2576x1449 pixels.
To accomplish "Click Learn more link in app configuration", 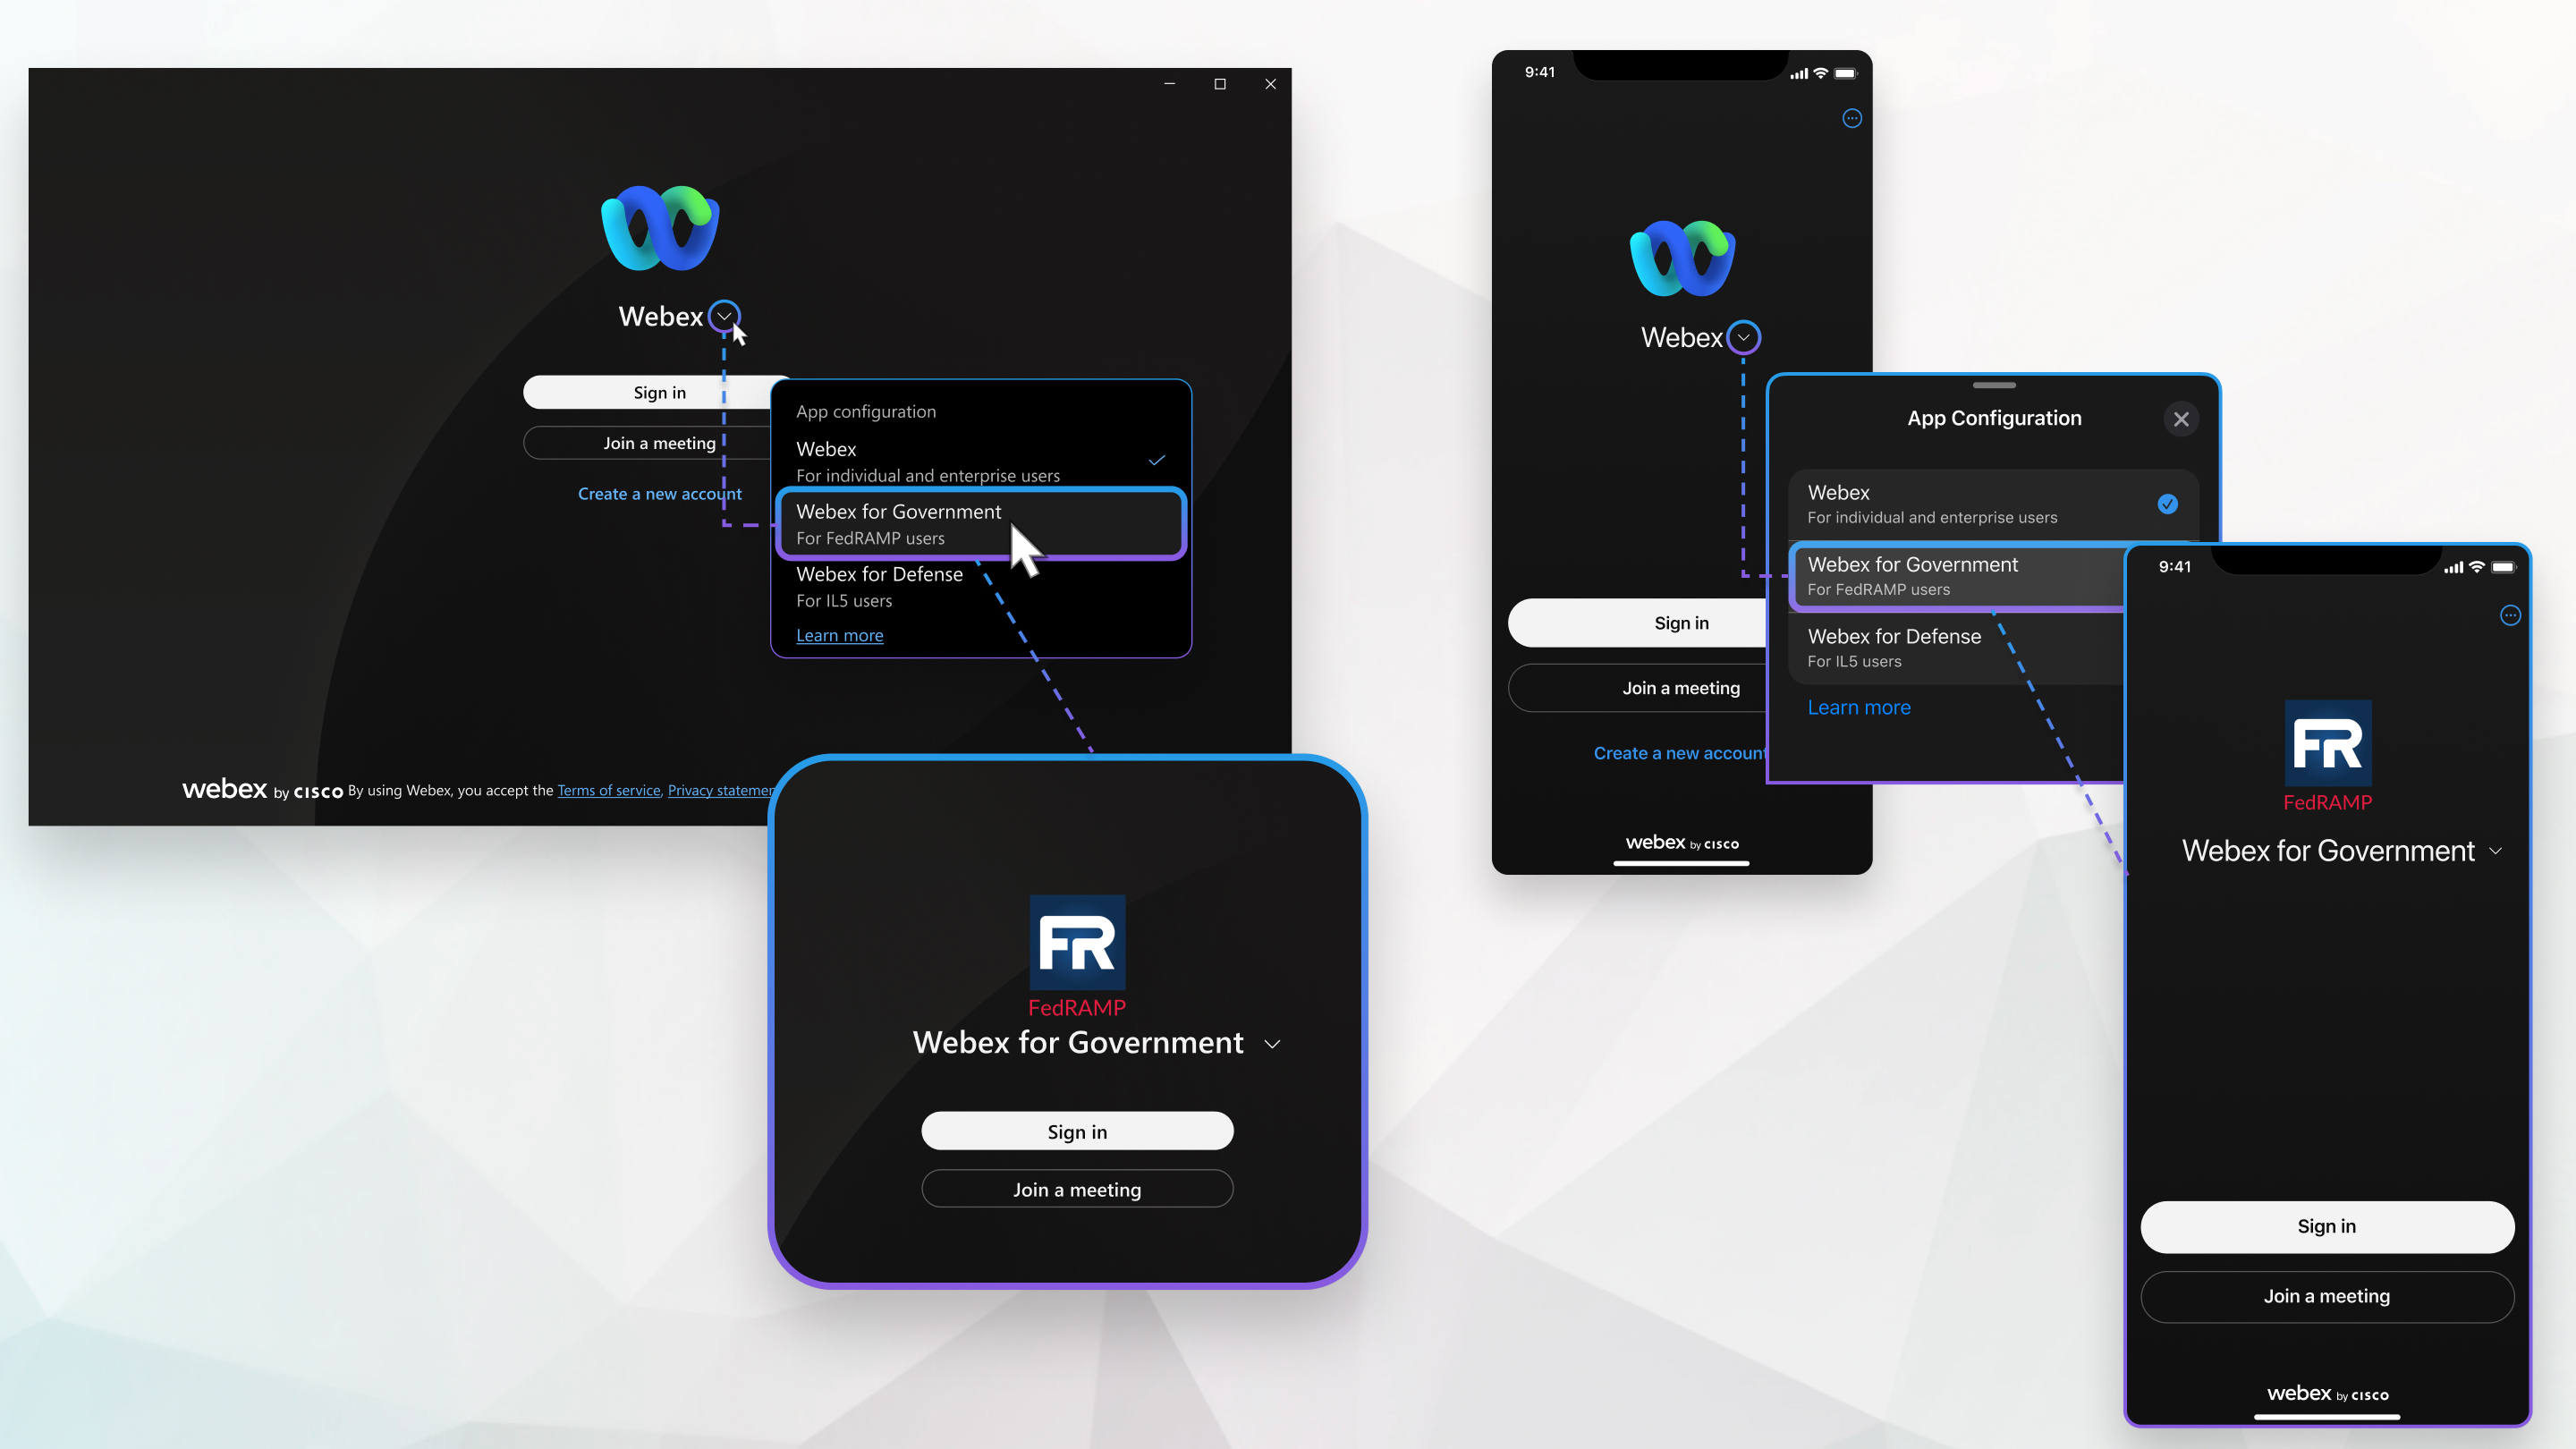I will (839, 635).
